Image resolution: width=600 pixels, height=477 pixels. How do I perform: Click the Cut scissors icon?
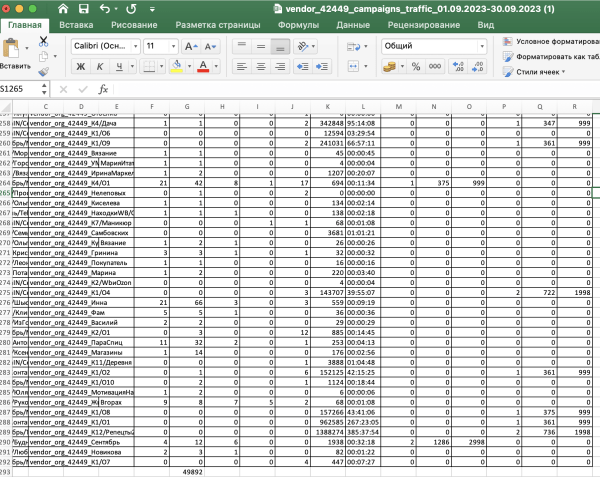click(x=44, y=42)
